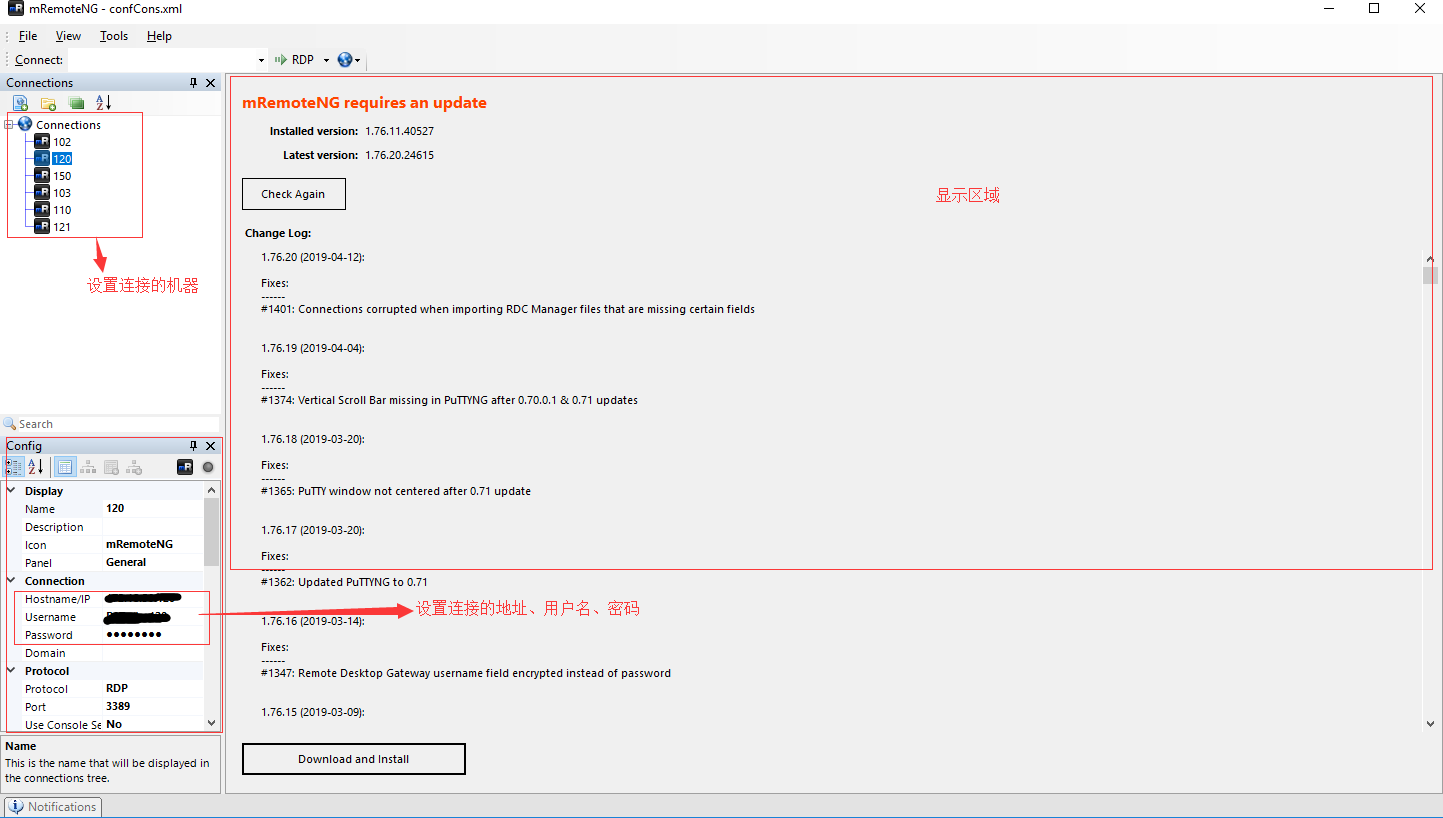Select connection 121 in the tree

(62, 227)
